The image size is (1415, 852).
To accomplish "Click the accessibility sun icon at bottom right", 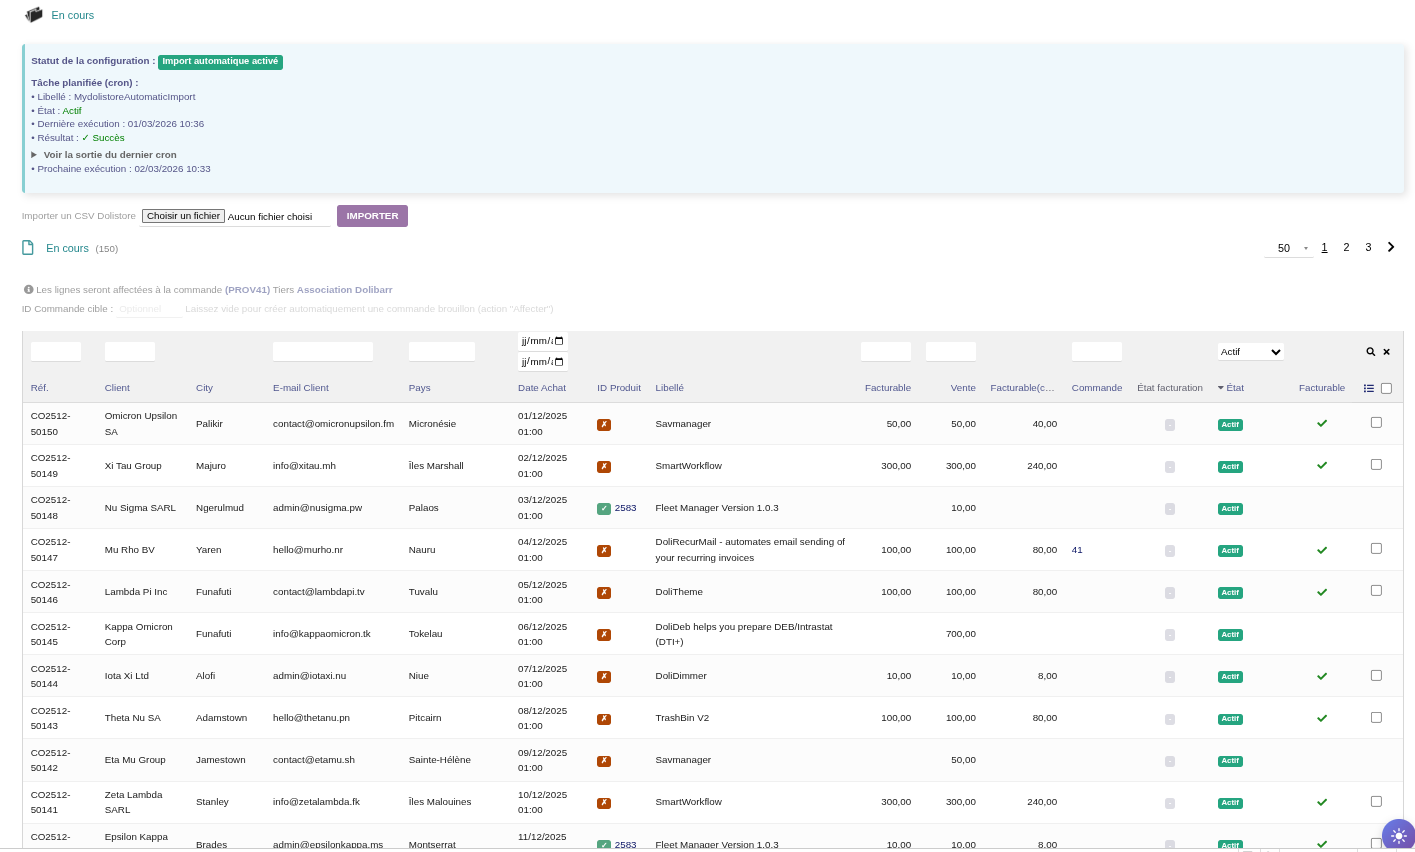I will (x=1397, y=836).
